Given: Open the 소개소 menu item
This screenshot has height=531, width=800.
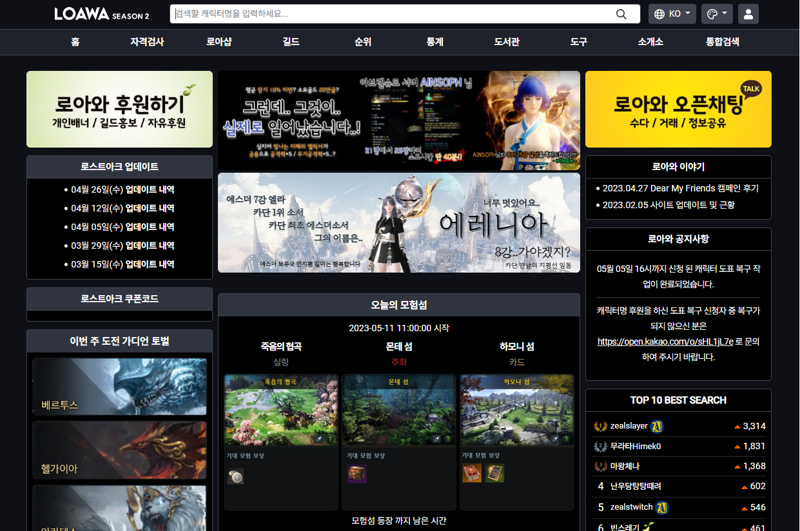Looking at the screenshot, I should pyautogui.click(x=651, y=42).
